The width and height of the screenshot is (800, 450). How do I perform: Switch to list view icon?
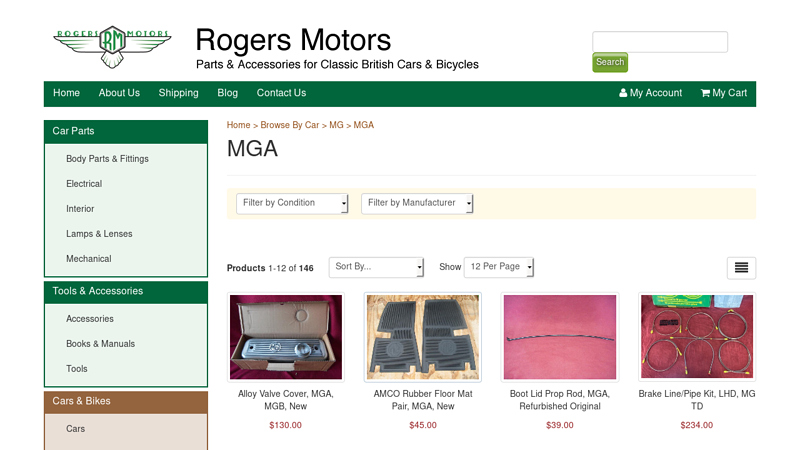click(x=741, y=268)
